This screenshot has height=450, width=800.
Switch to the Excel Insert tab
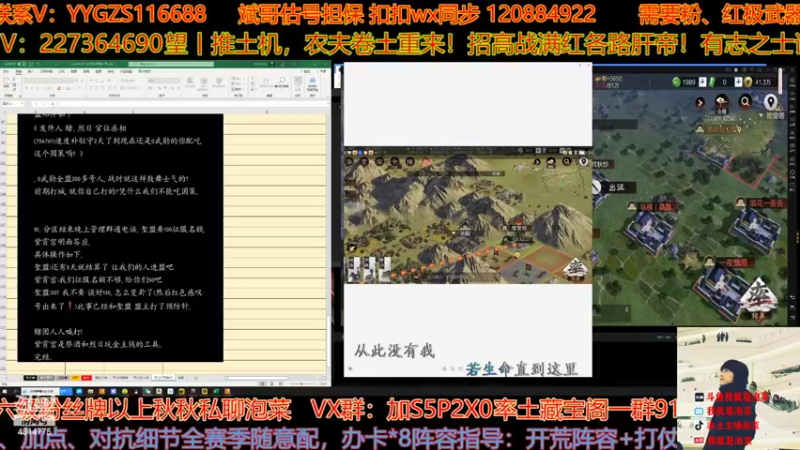[31, 71]
